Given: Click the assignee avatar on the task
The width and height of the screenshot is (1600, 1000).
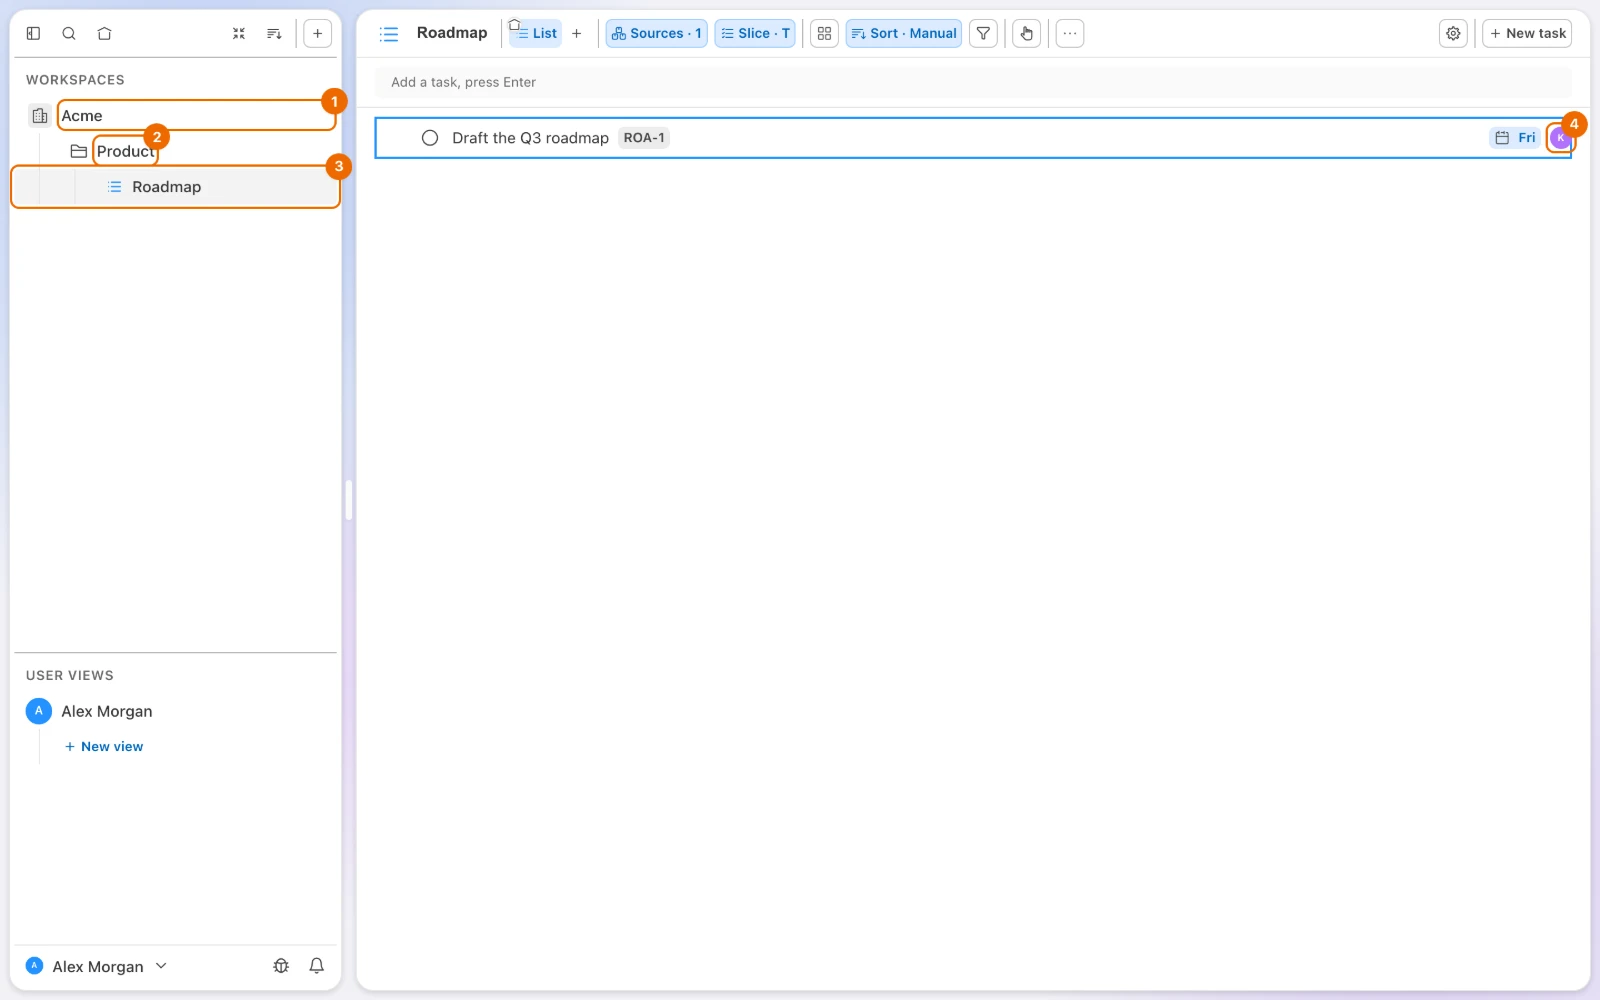Looking at the screenshot, I should [x=1560, y=138].
